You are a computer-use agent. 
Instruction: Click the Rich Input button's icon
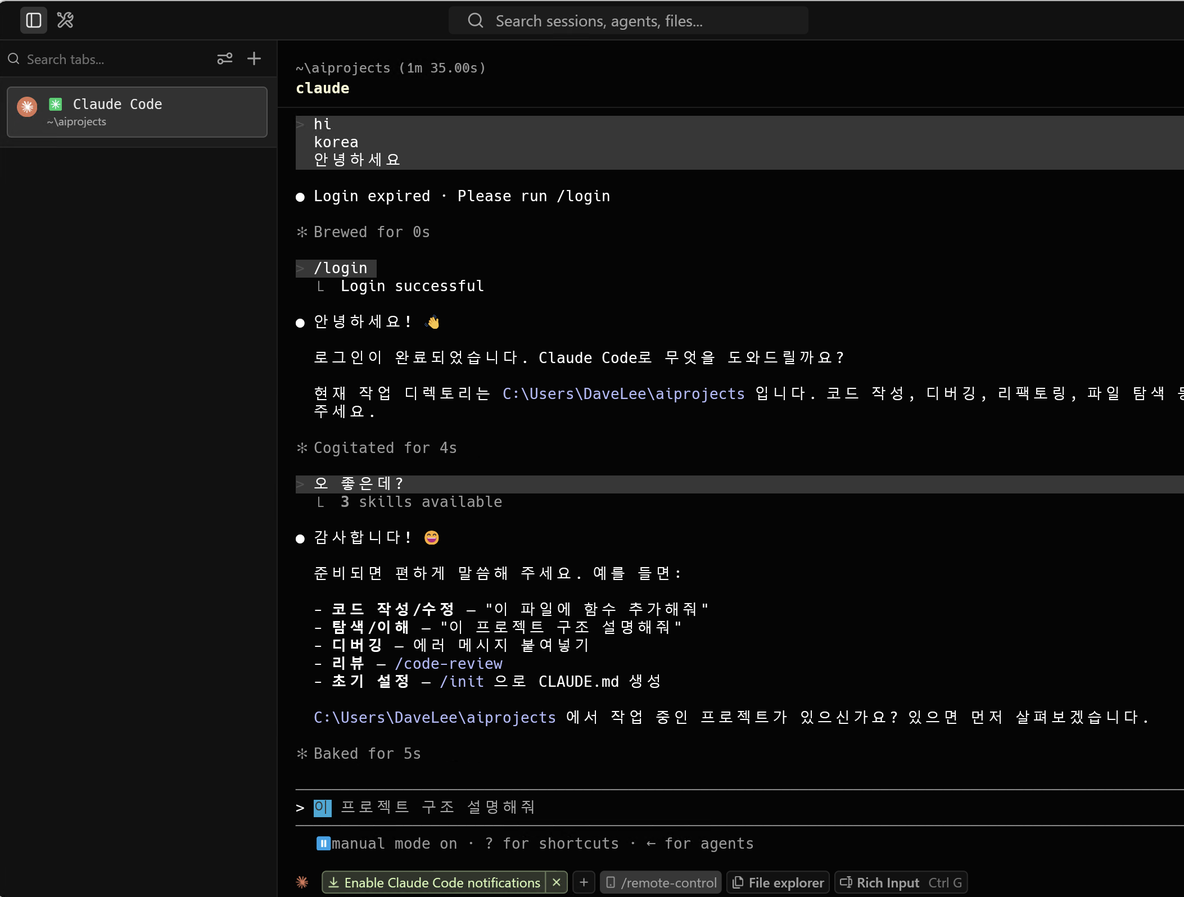(846, 883)
